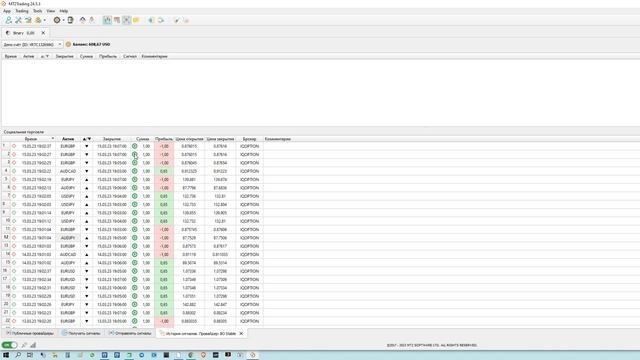
Task: Click the Баланс USD balance label
Action: tap(91, 44)
